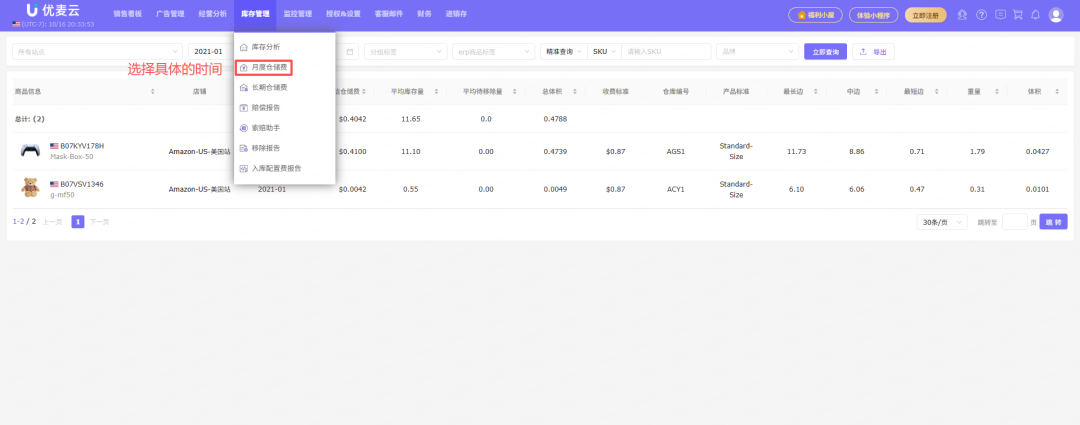
Task: Click the SKU search input field
Action: coord(665,51)
